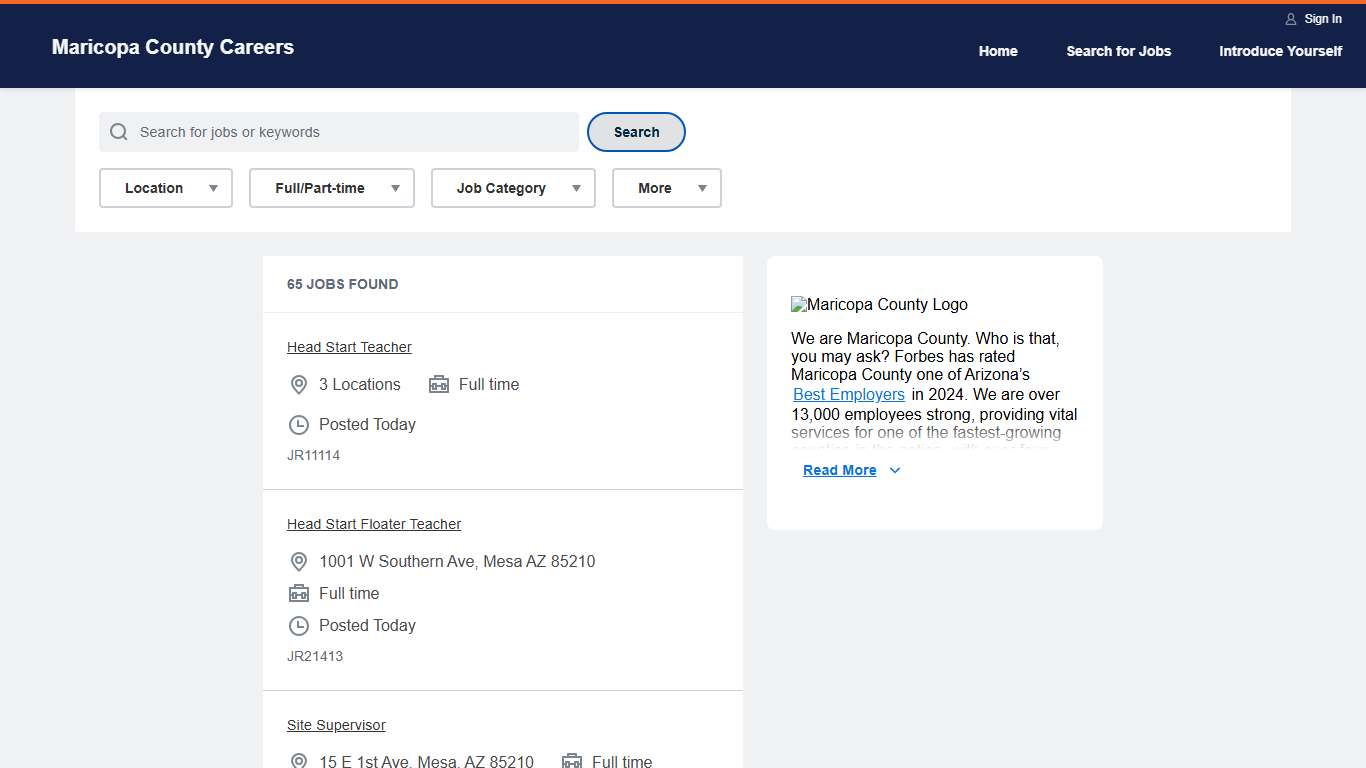The width and height of the screenshot is (1366, 768).
Task: Open the Location filter dropdown
Action: tap(166, 188)
